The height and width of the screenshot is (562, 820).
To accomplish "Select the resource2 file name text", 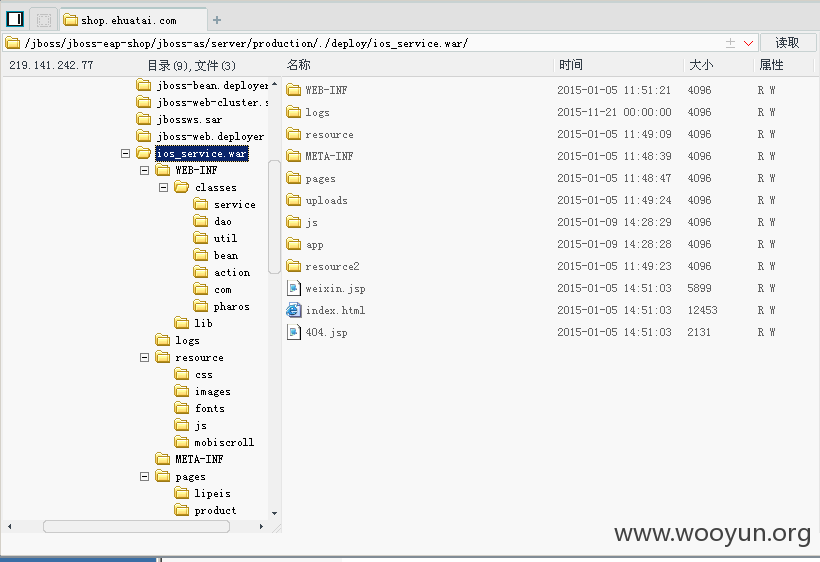I will [333, 266].
